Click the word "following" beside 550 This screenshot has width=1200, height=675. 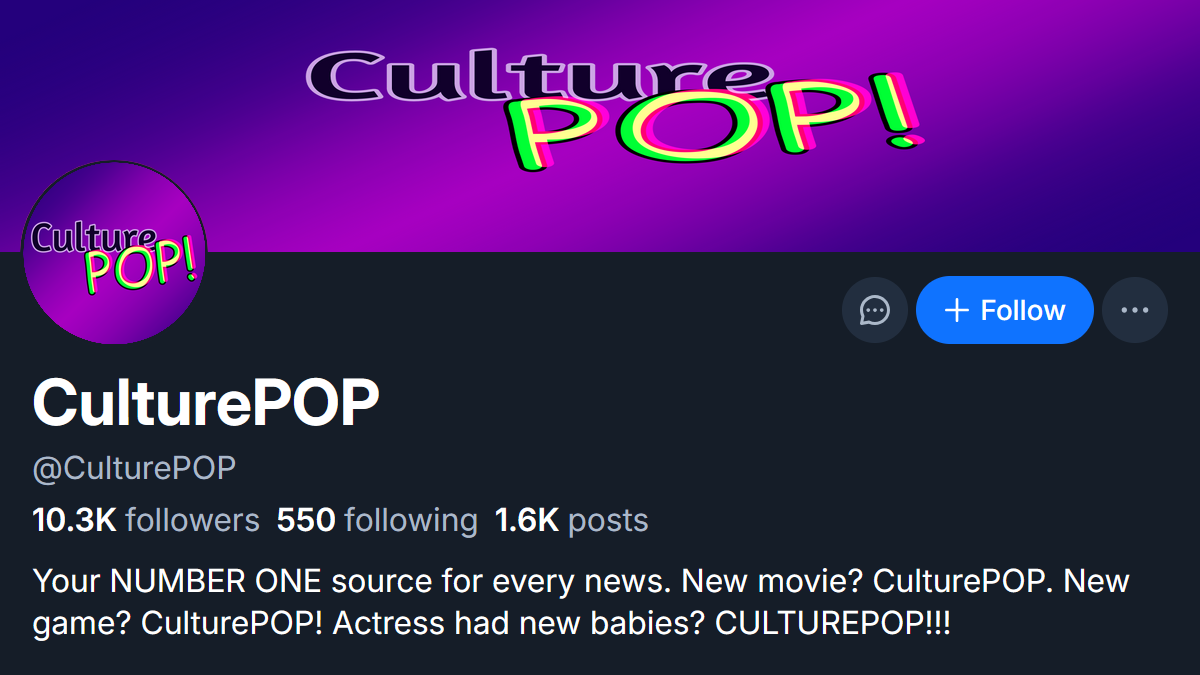point(410,520)
